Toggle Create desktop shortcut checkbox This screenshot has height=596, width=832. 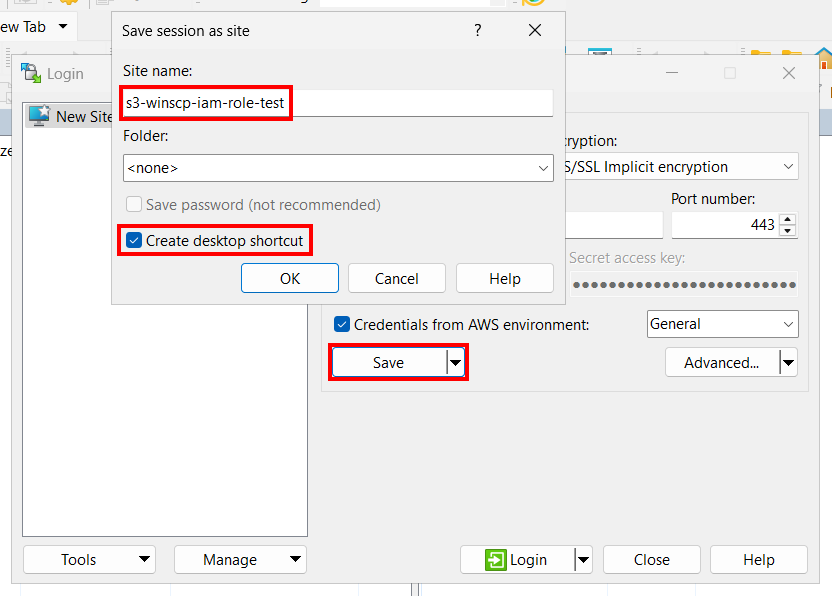coord(134,241)
